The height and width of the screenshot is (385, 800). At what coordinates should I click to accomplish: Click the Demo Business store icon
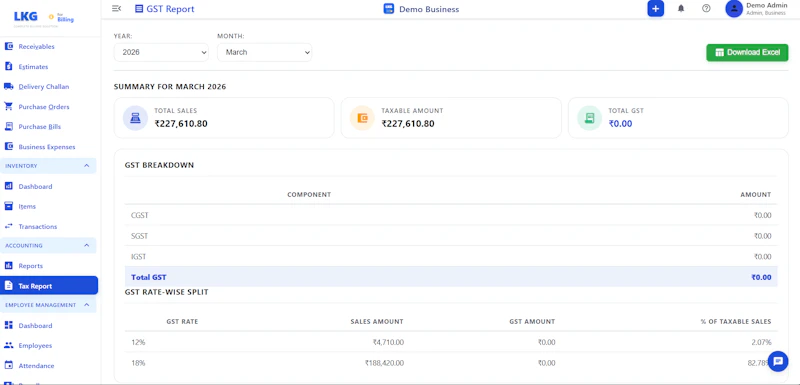(389, 9)
